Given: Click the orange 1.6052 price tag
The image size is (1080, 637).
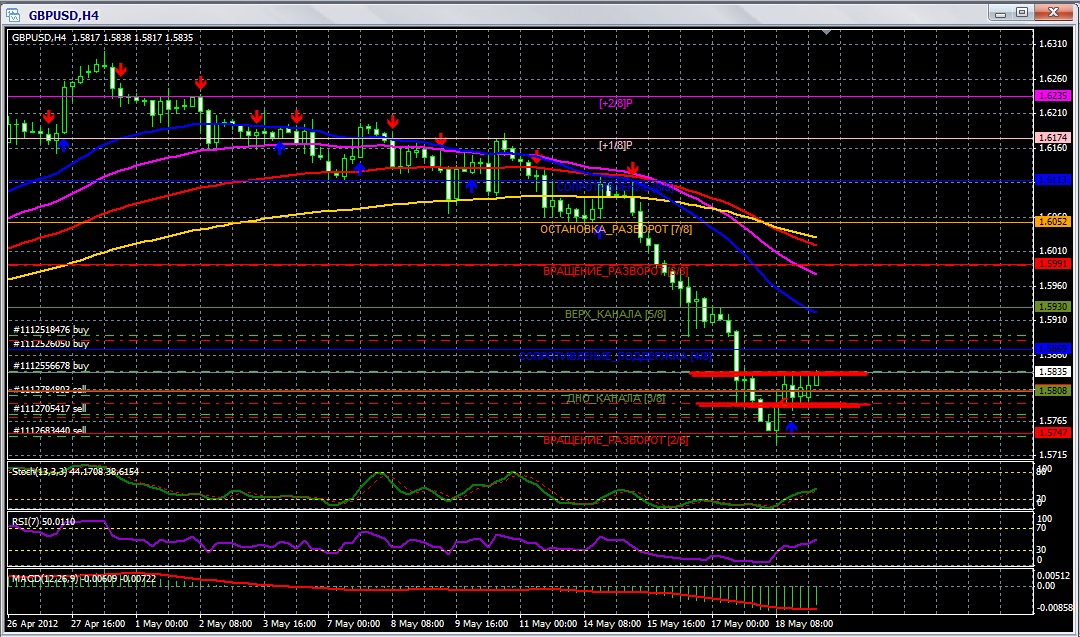Looking at the screenshot, I should tap(1052, 221).
